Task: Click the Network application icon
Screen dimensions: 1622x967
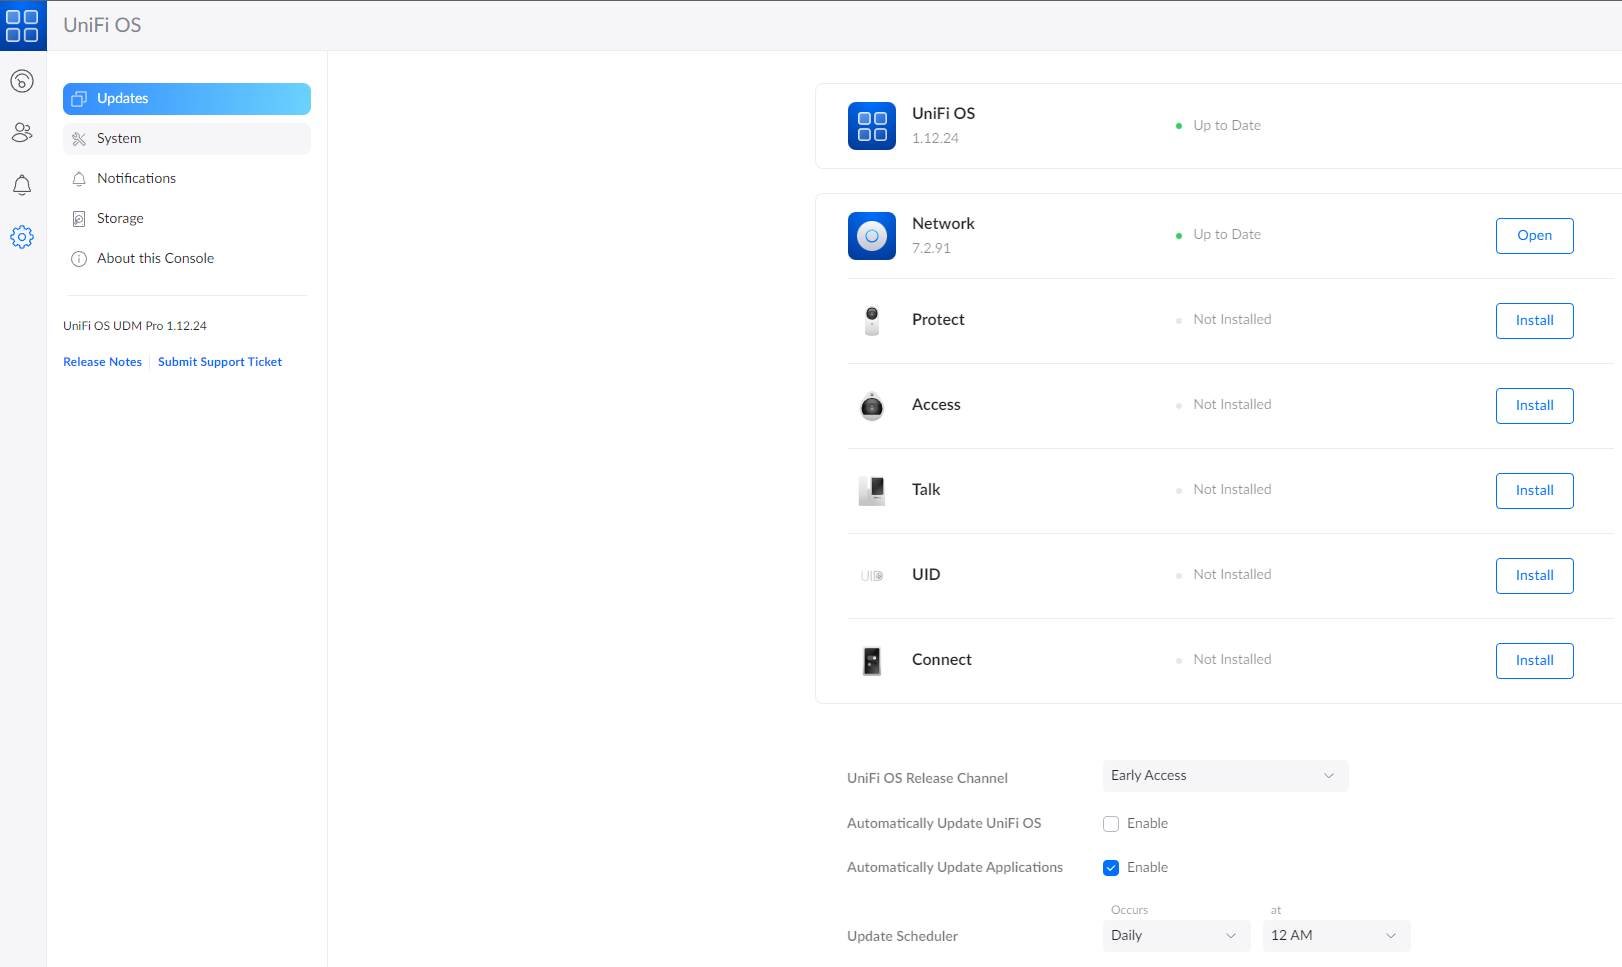Action: point(871,236)
